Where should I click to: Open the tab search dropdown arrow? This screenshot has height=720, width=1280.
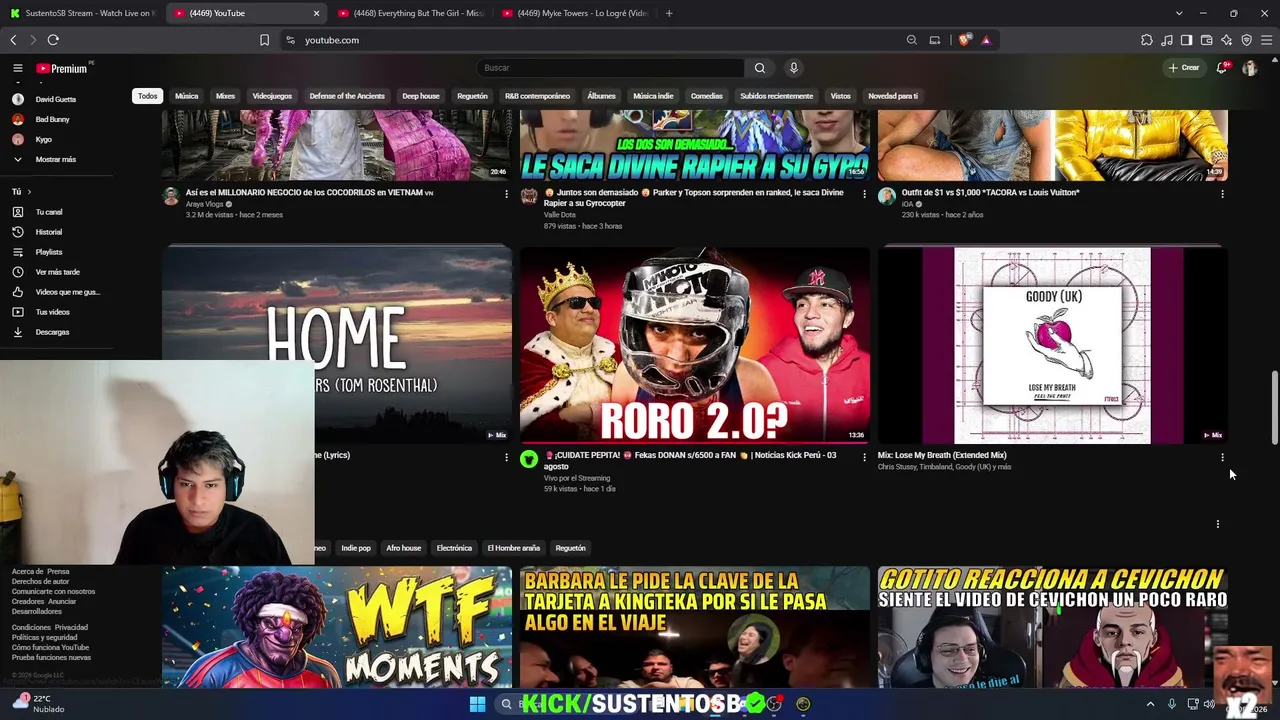click(x=1179, y=13)
